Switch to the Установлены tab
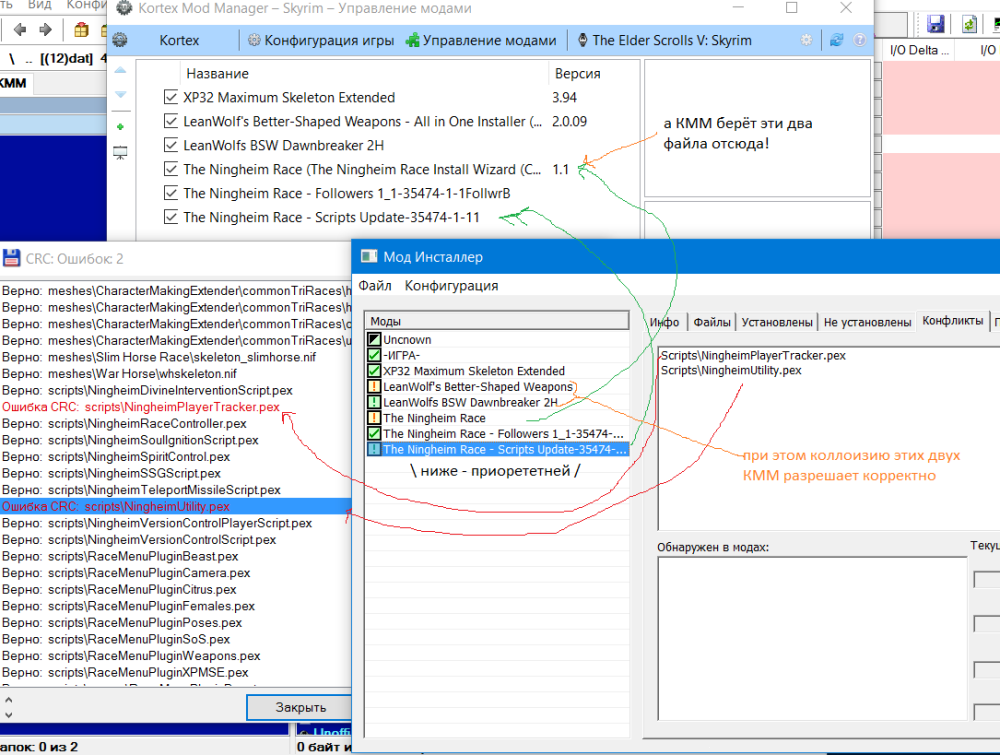The image size is (1000, 755). point(777,322)
